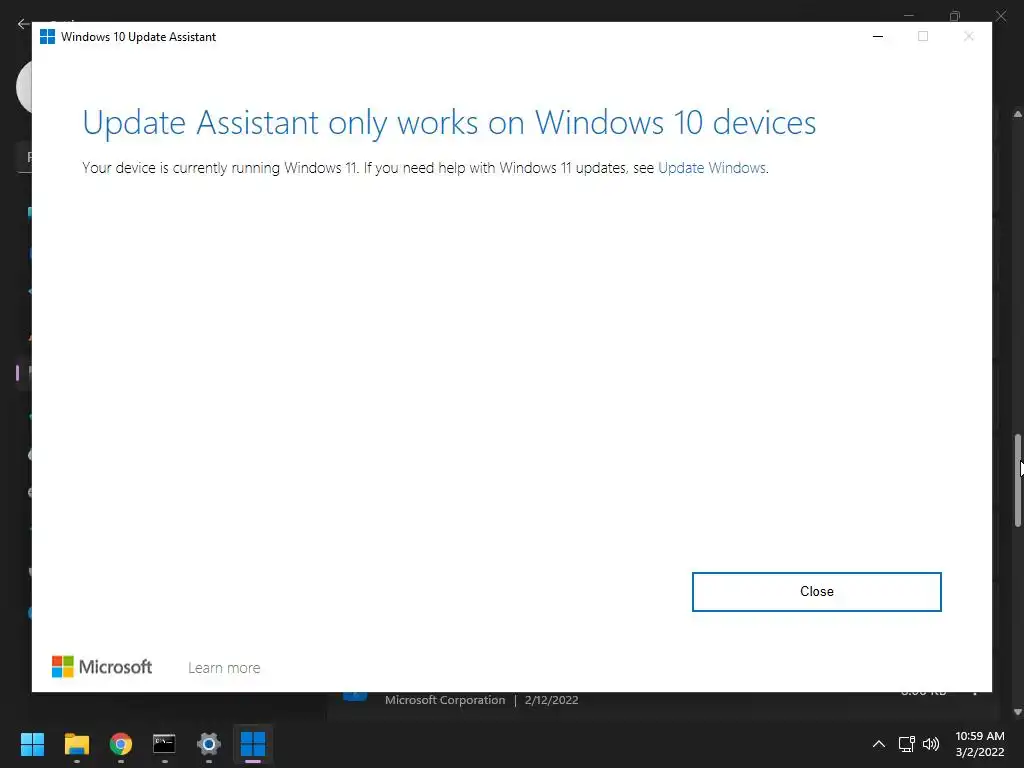Open the Update Windows link
This screenshot has height=768, width=1024.
coord(711,168)
